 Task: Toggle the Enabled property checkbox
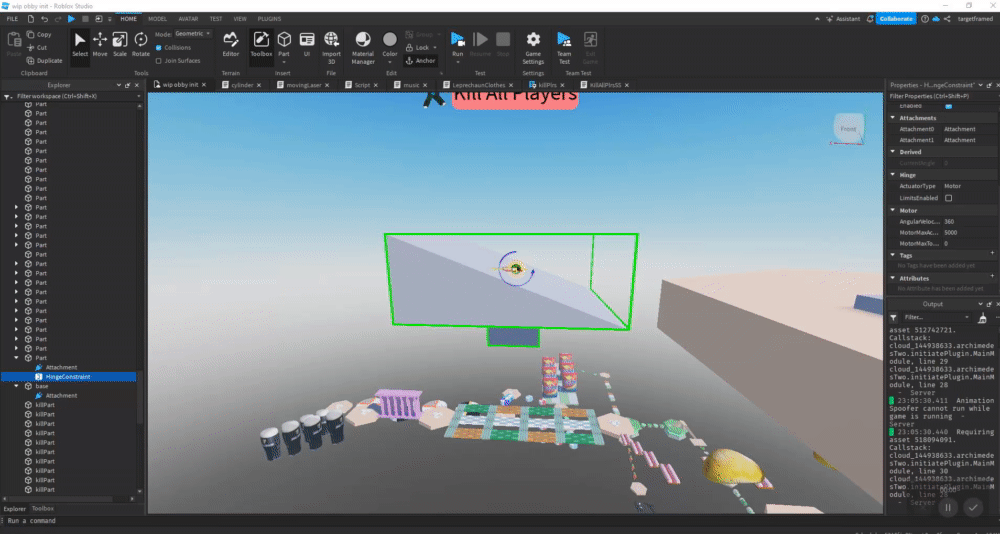click(948, 106)
